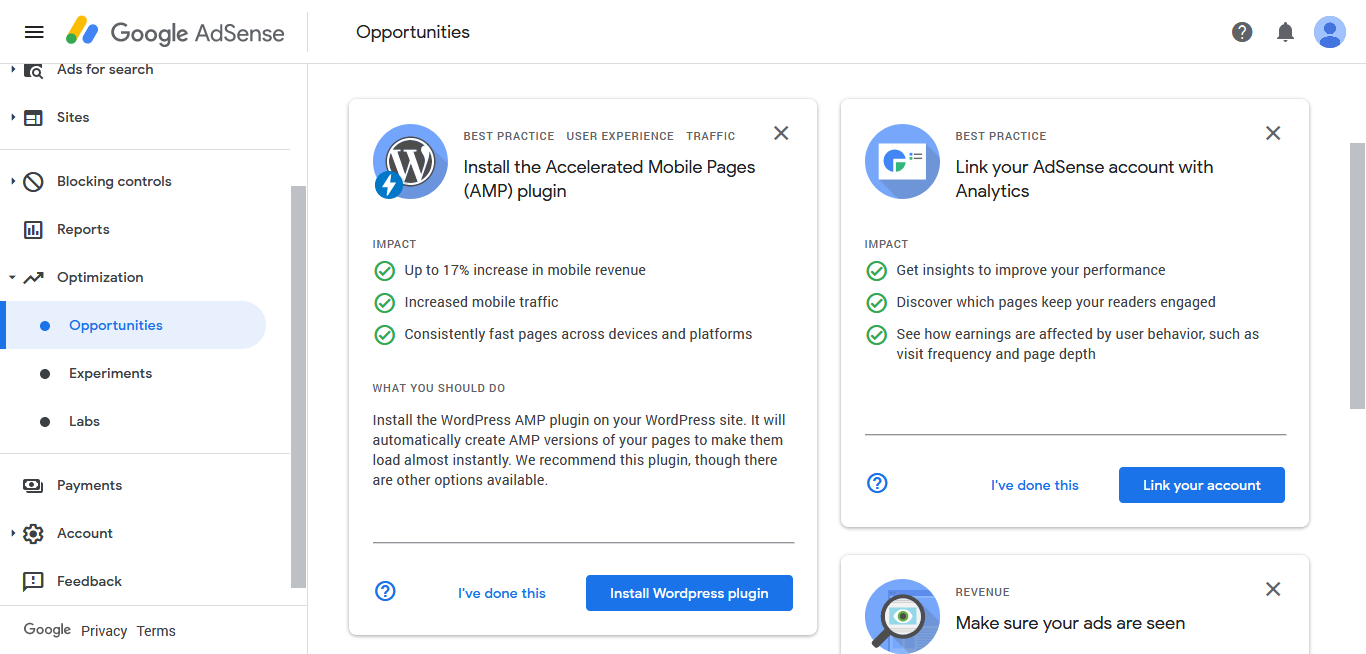Click the Install Wordpress plugin button
Viewport: 1366px width, 654px height.
(689, 593)
